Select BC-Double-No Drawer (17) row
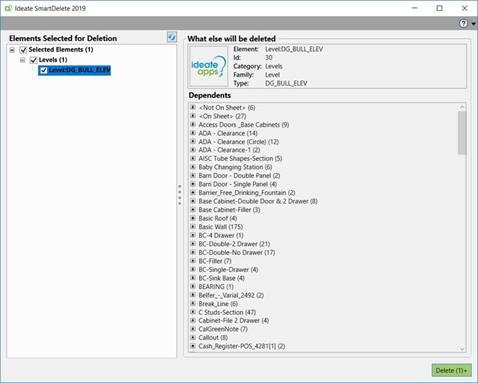 (x=237, y=252)
